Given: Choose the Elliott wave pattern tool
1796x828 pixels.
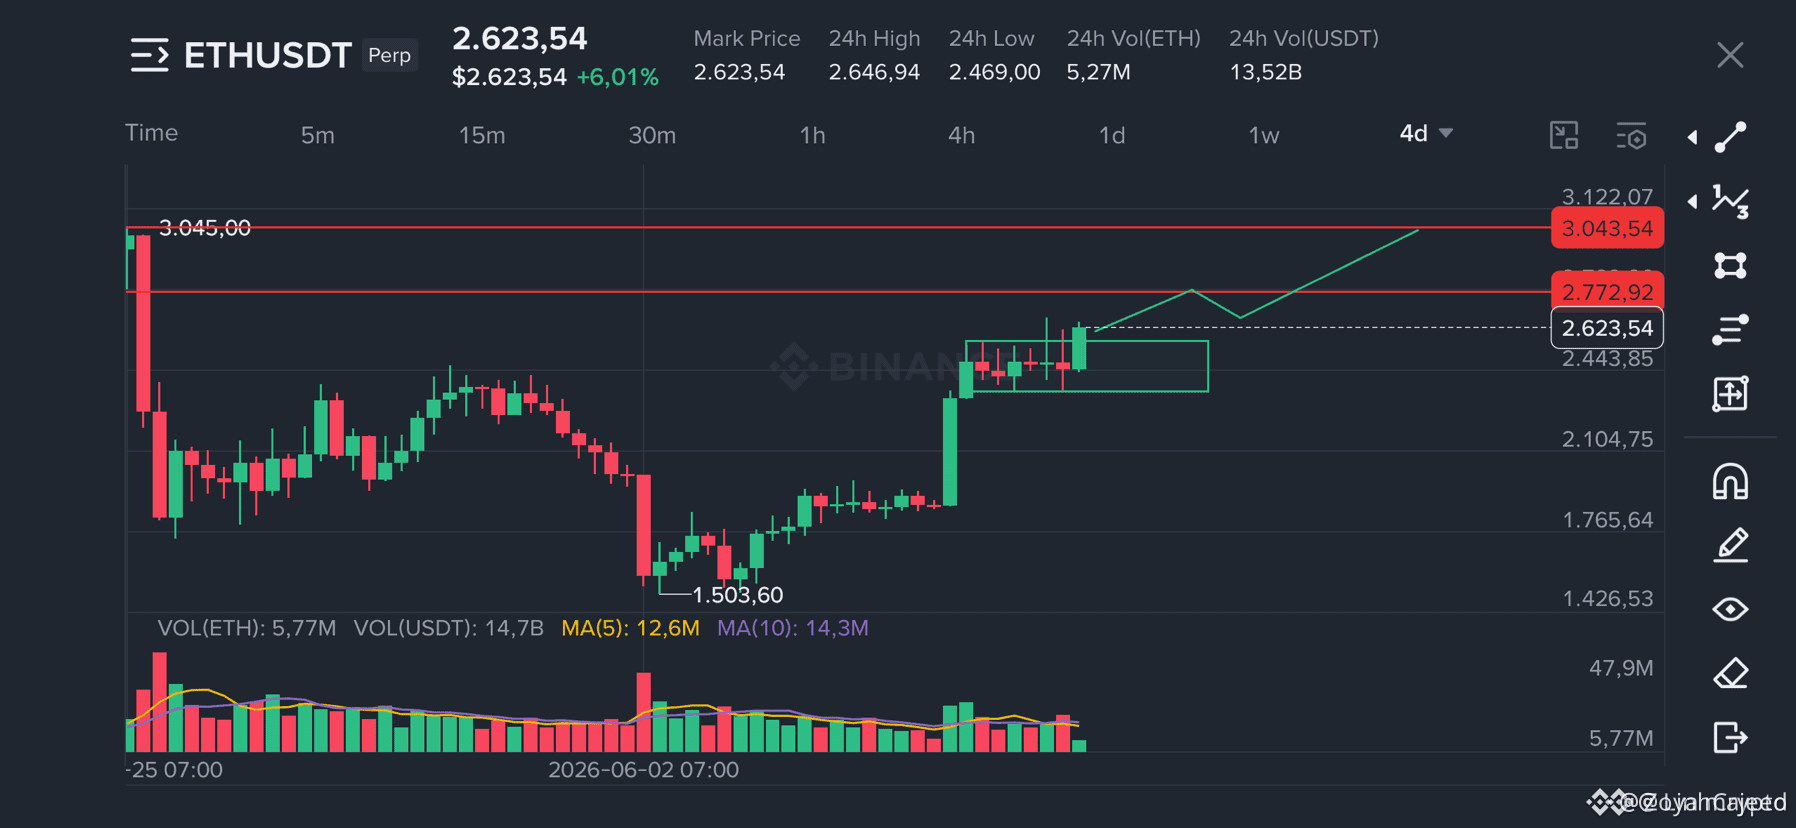Looking at the screenshot, I should point(1730,201).
